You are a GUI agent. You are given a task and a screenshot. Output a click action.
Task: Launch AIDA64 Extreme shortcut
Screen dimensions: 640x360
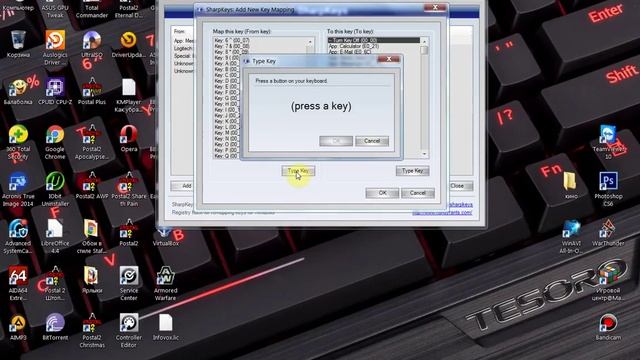[x=18, y=276]
